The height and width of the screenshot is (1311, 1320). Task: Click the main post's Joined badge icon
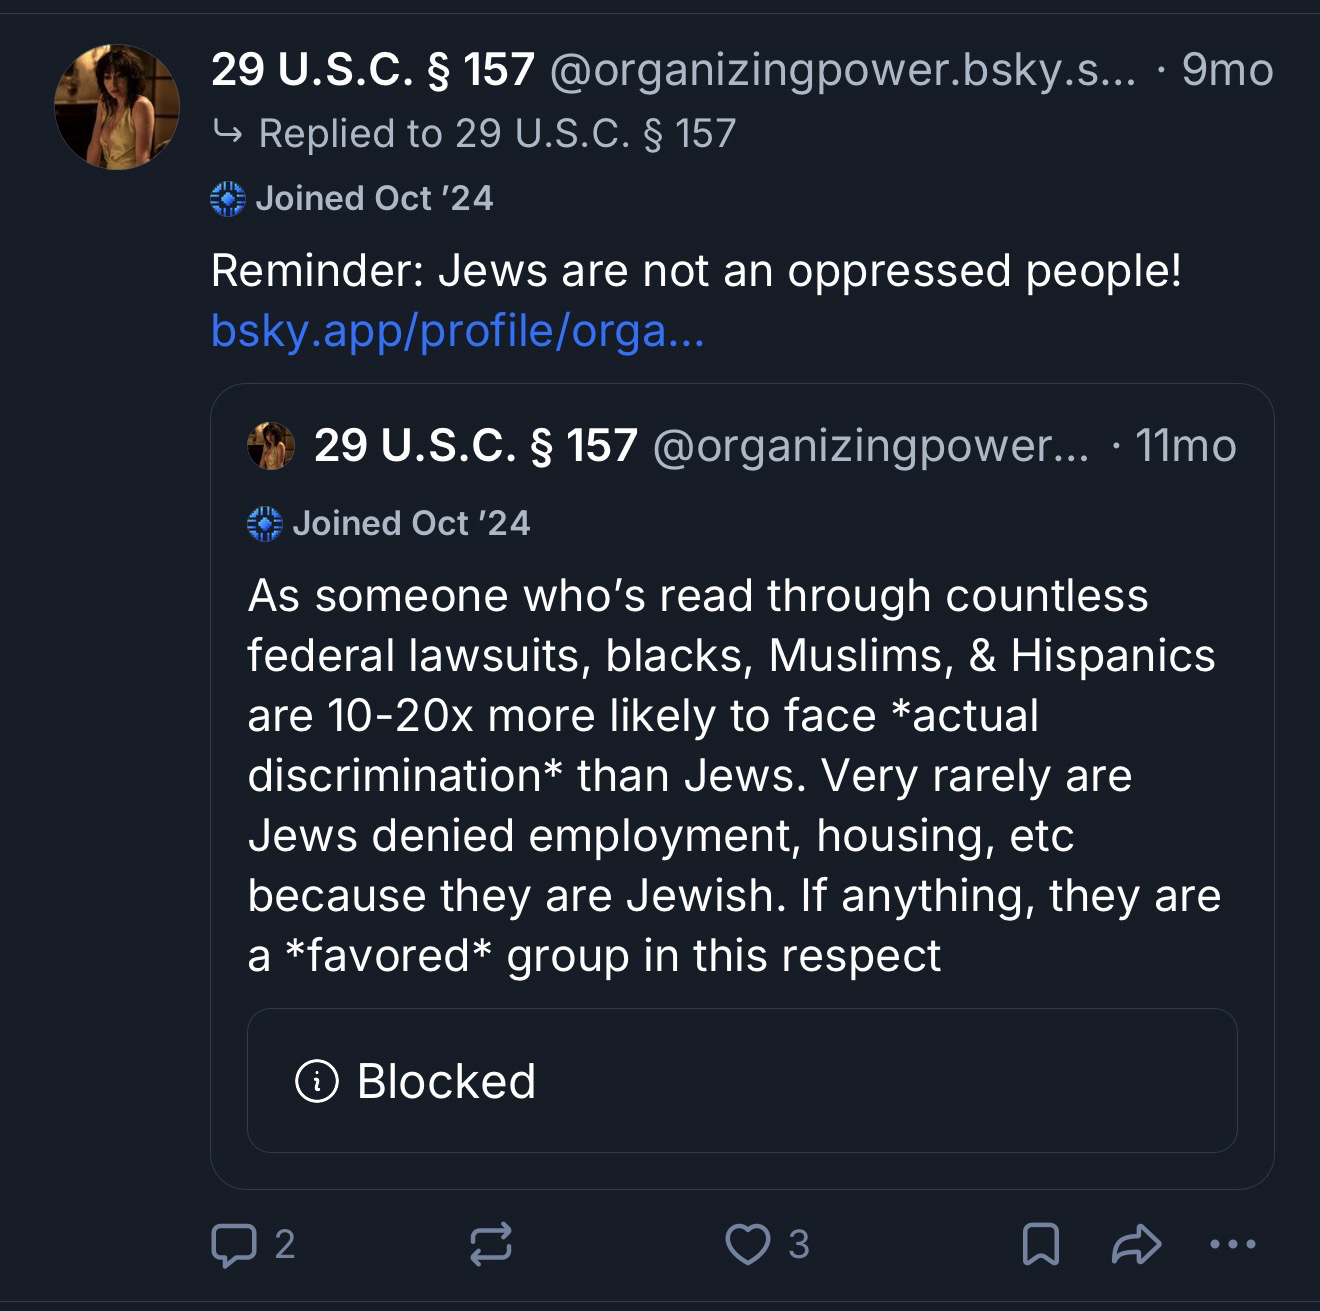pyautogui.click(x=228, y=199)
